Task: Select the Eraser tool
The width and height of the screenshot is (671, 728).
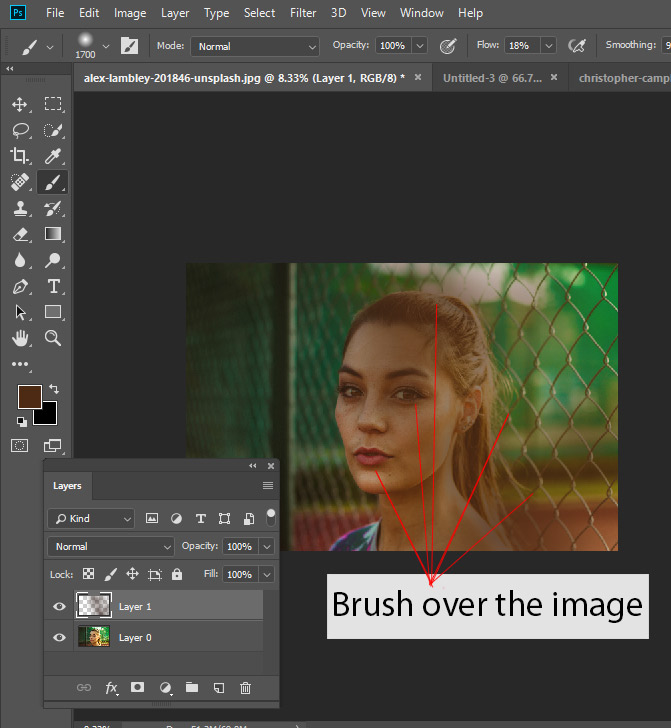Action: 20,234
